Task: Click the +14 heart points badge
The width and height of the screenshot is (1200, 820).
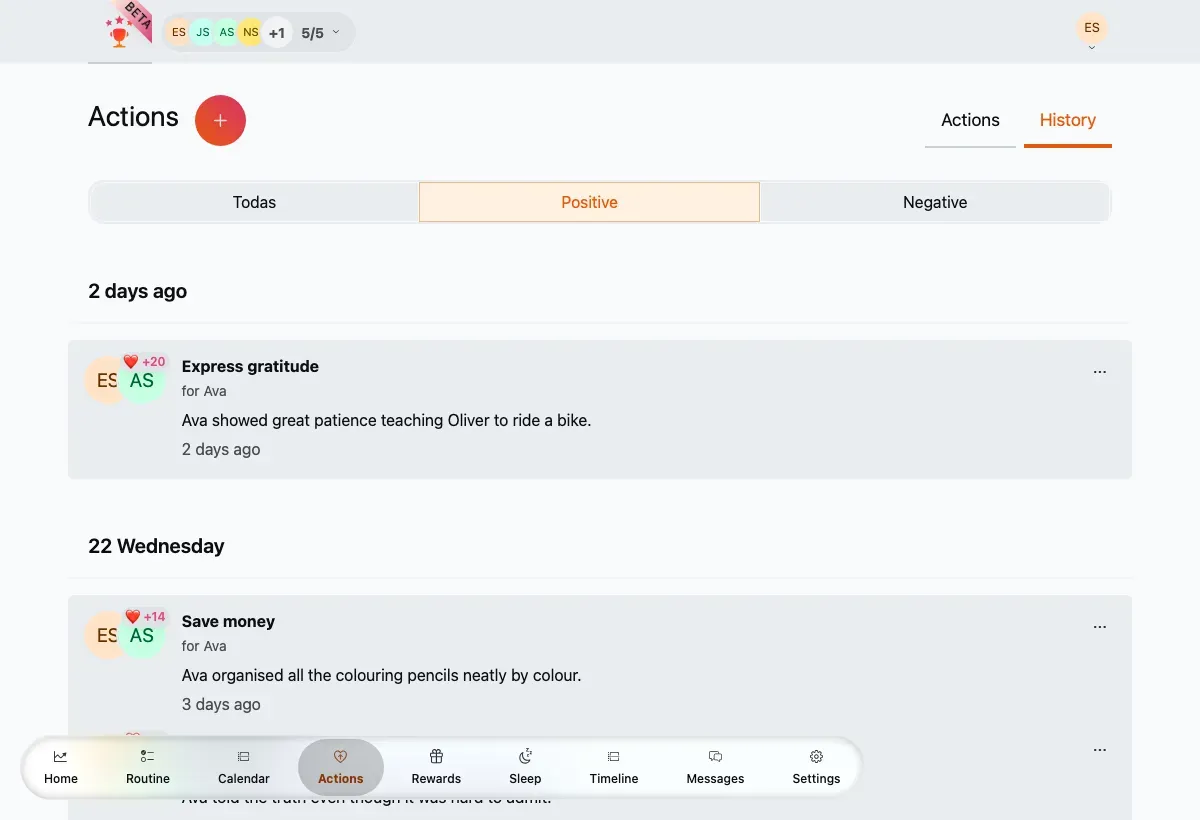Action: point(145,617)
